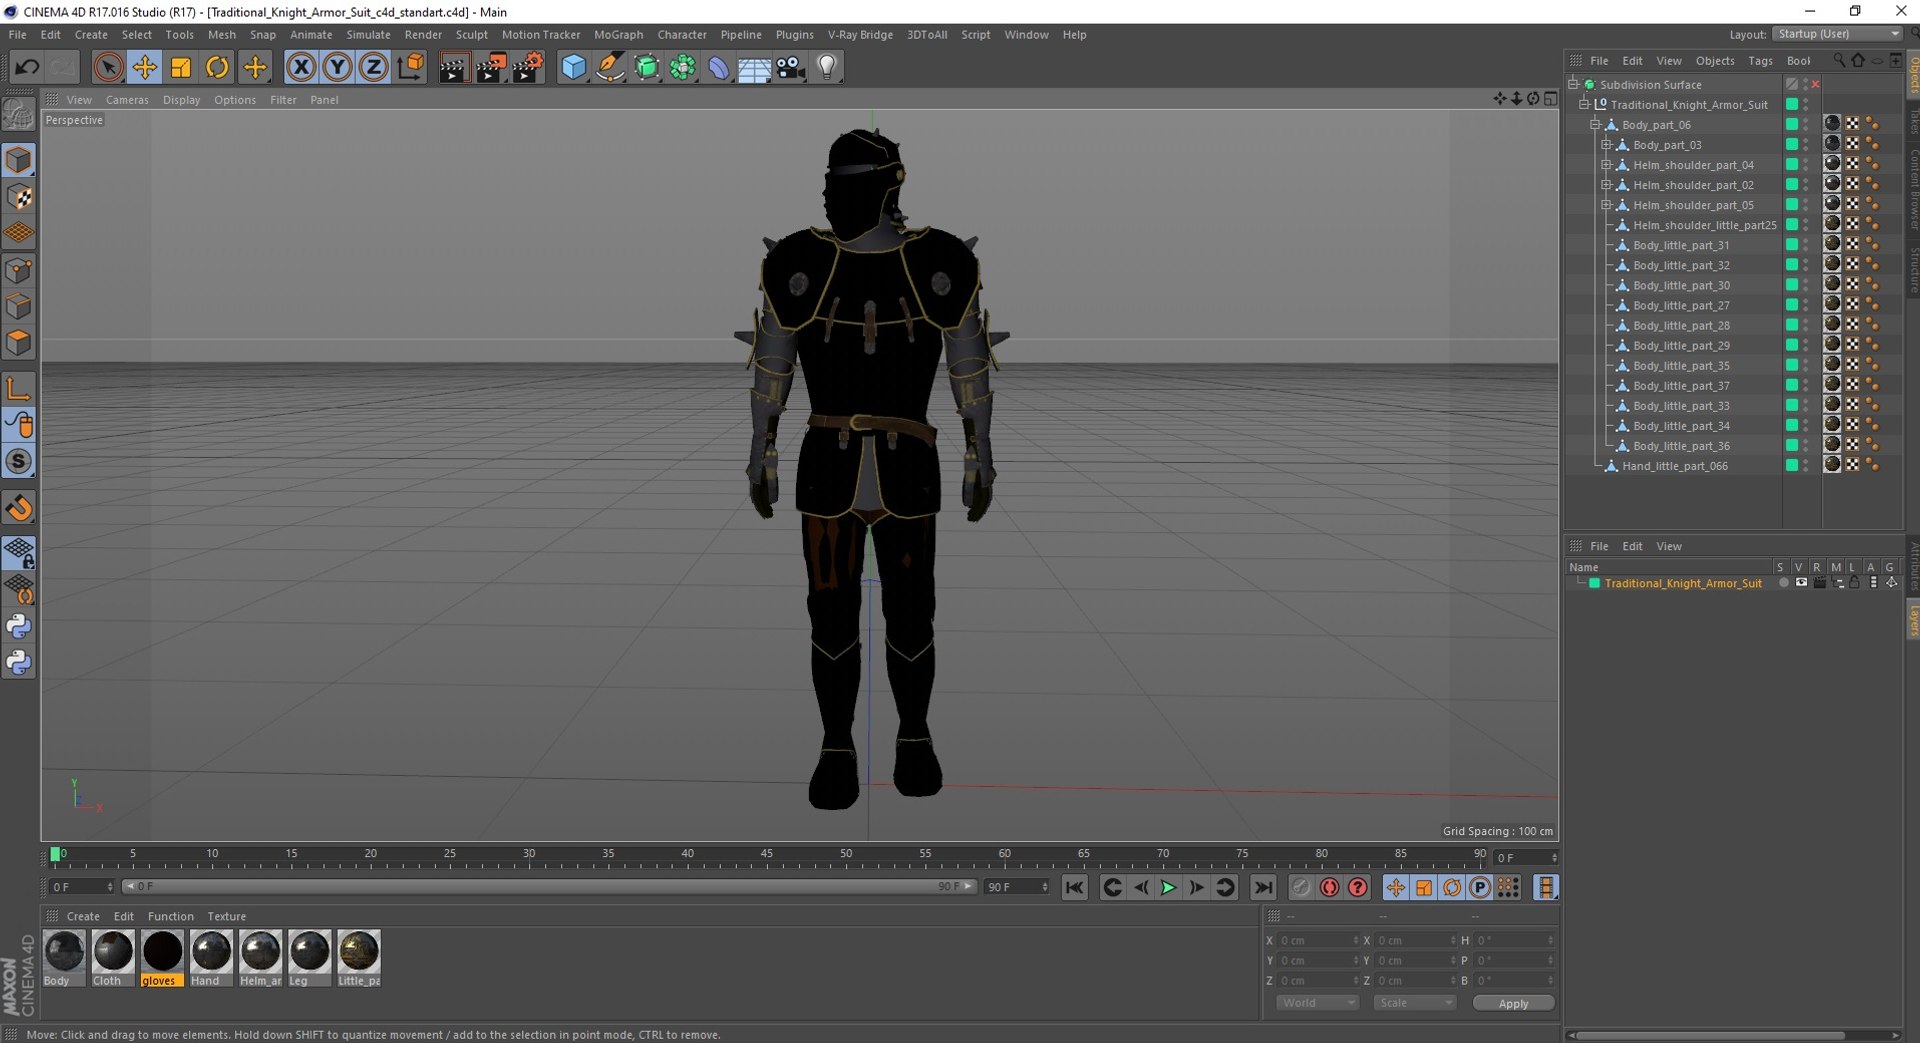1920x1043 pixels.
Task: Select the Body material swatch
Action: point(64,958)
